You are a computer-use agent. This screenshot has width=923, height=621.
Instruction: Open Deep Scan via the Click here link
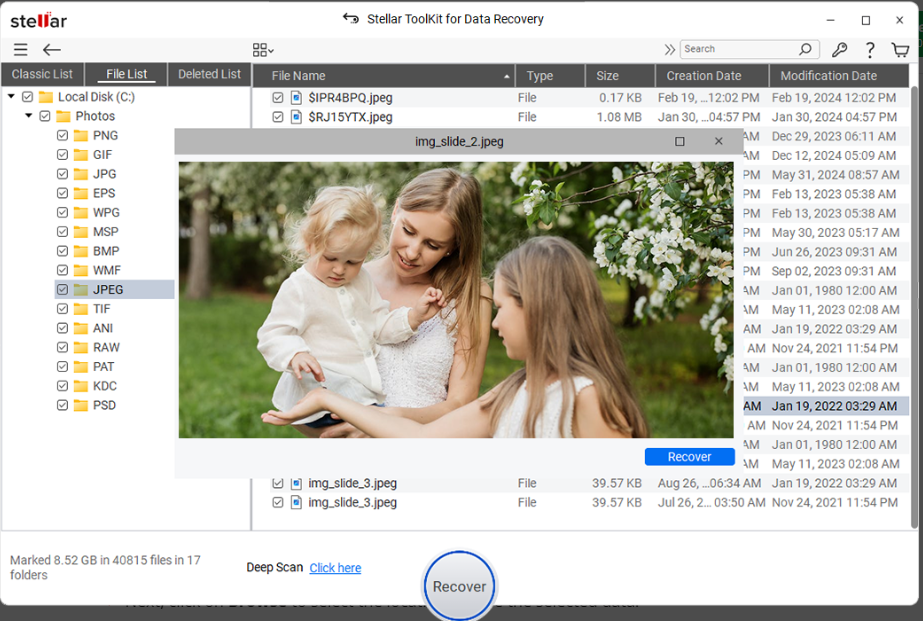[335, 567]
